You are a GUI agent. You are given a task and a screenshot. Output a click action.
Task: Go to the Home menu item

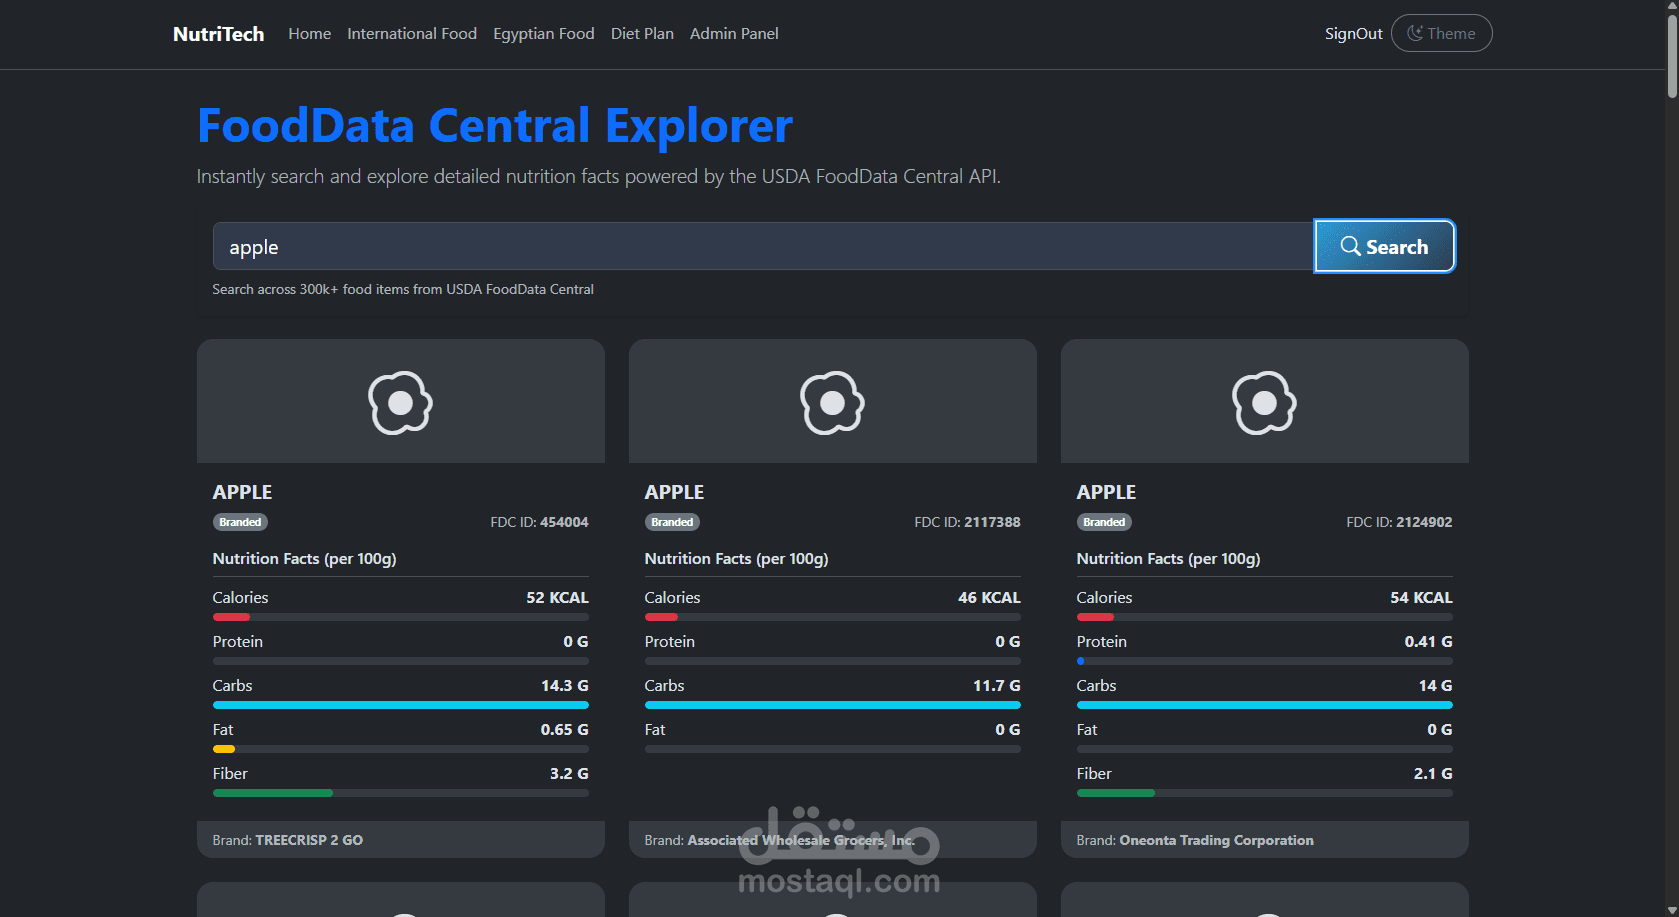tap(309, 34)
